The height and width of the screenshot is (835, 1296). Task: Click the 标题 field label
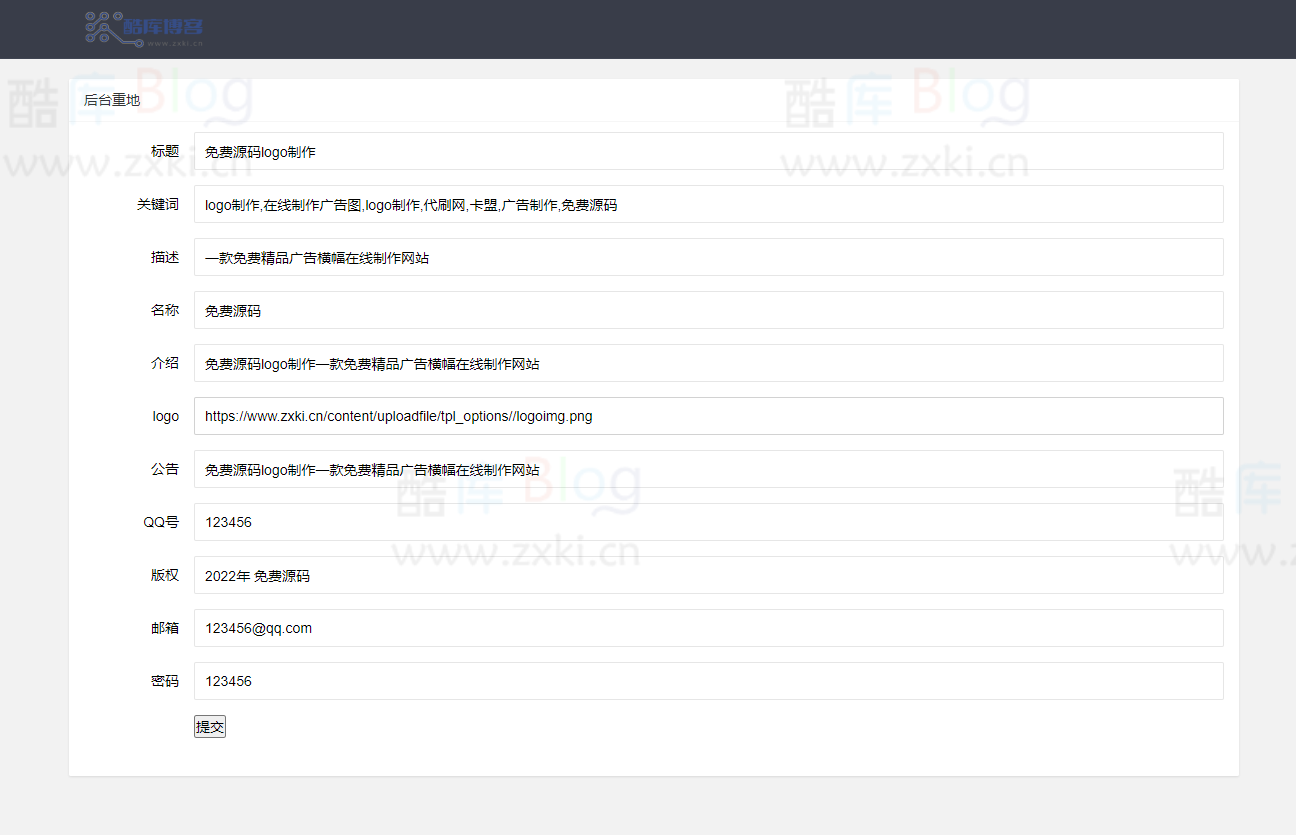click(x=165, y=151)
